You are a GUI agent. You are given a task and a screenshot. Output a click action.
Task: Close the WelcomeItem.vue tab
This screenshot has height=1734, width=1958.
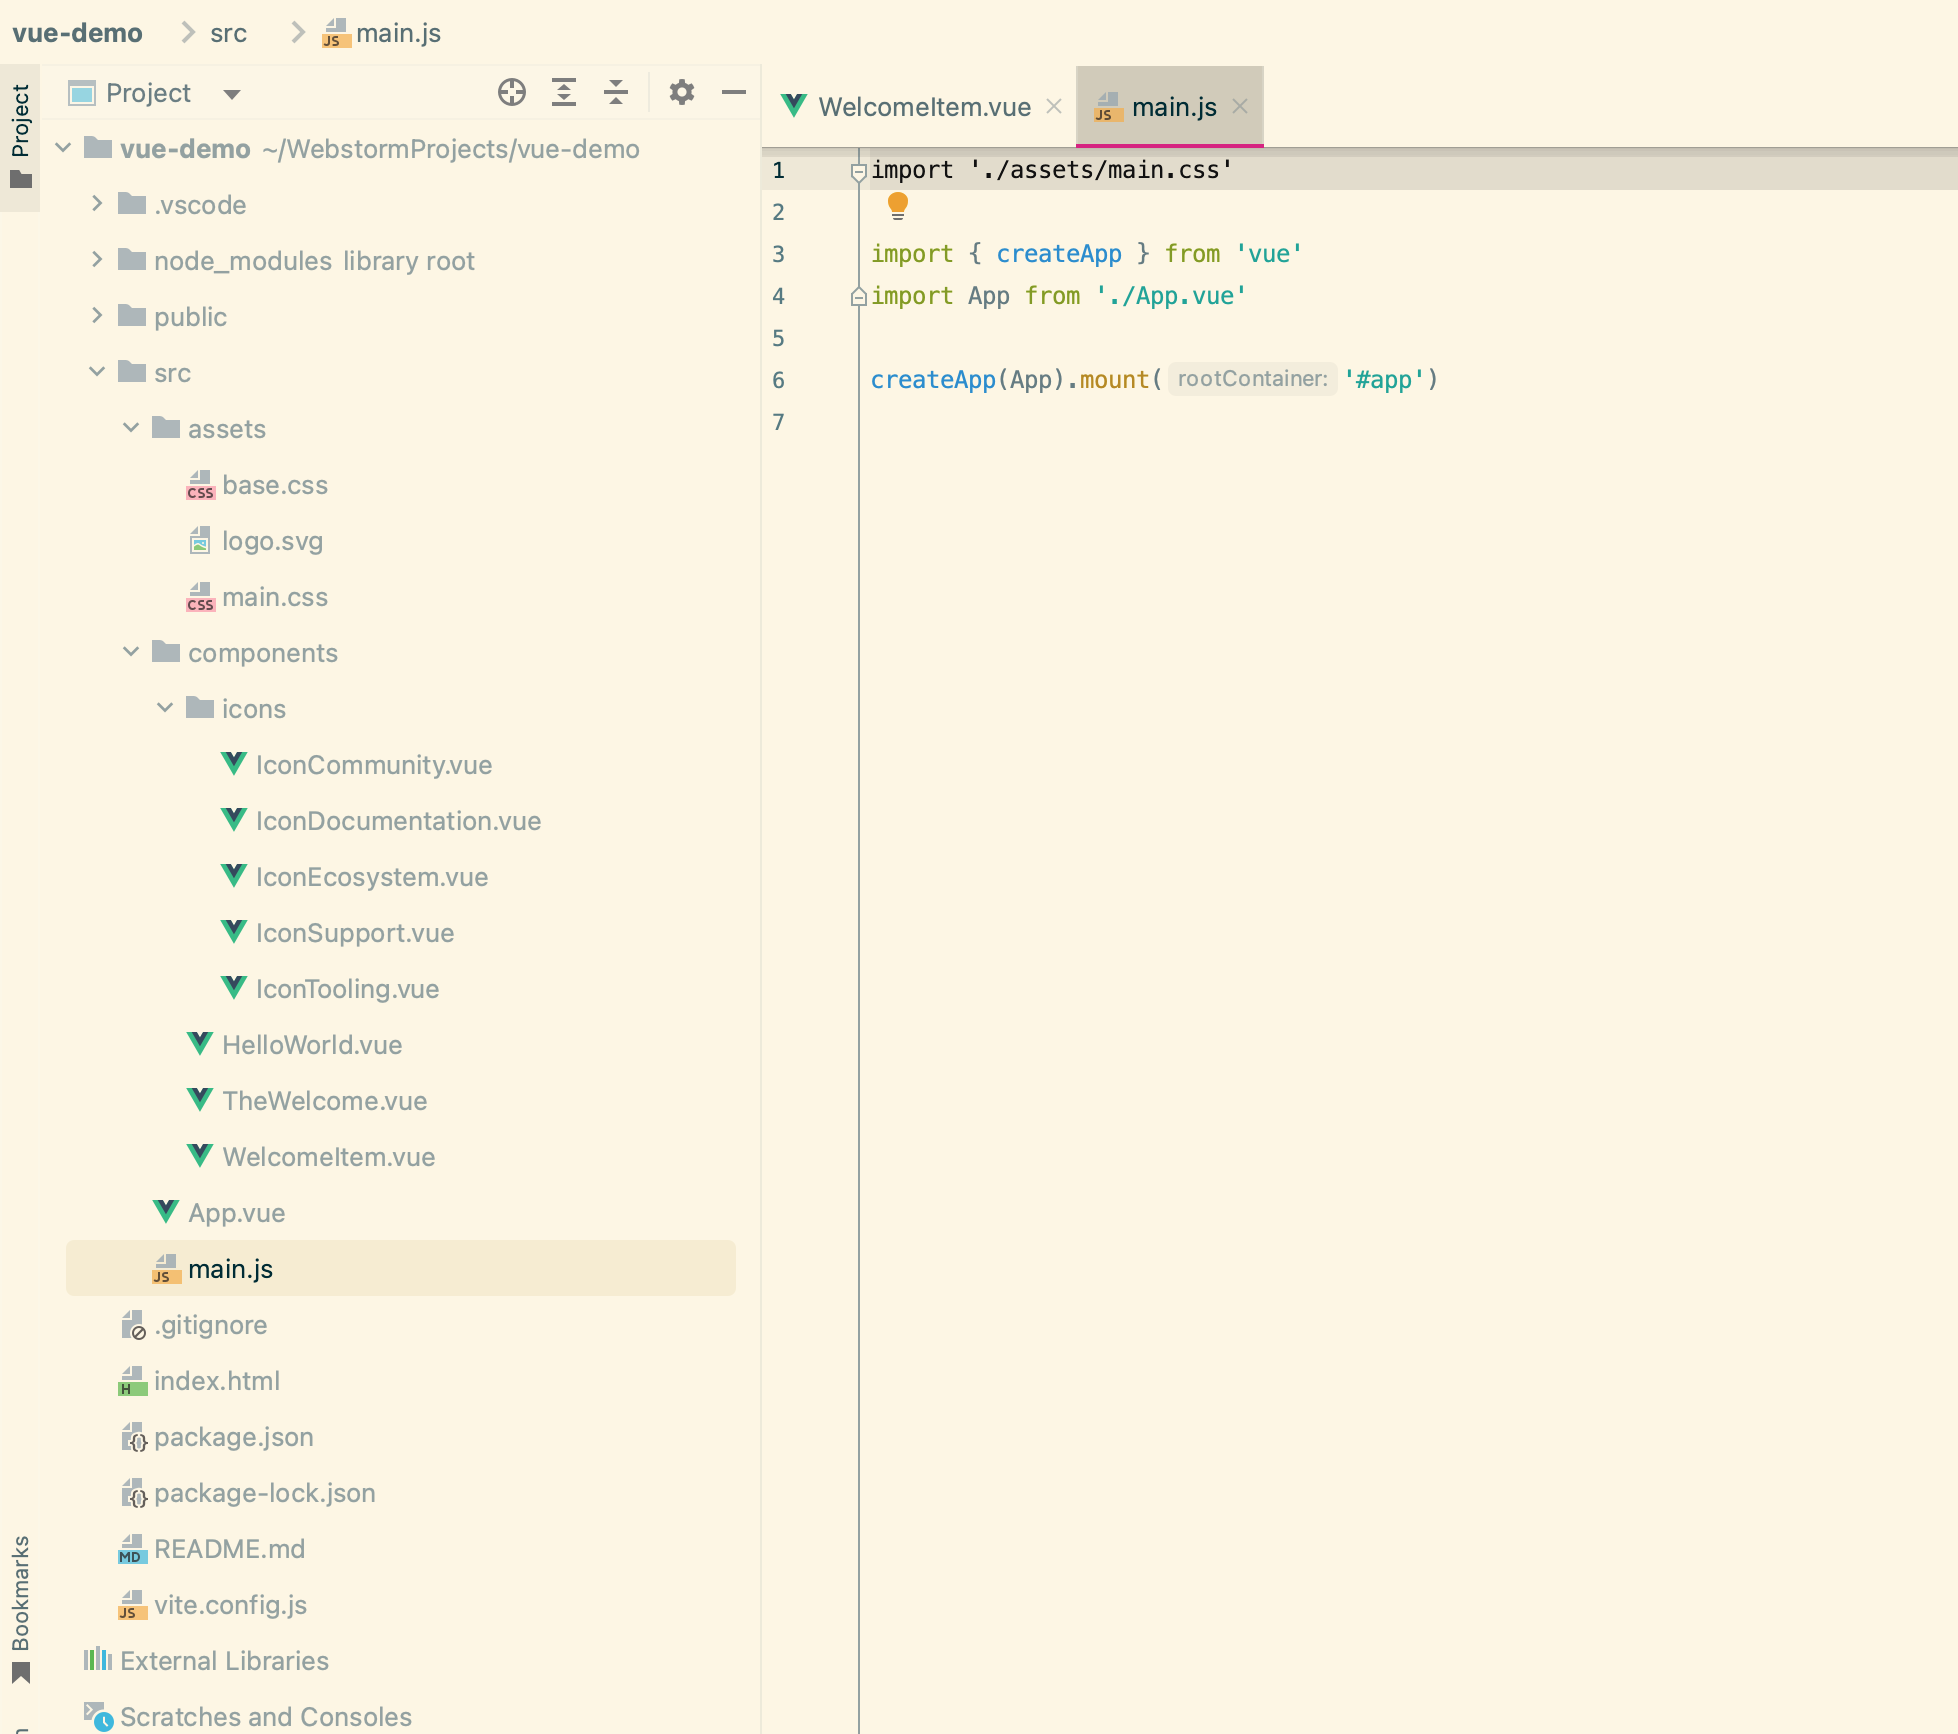1054,106
